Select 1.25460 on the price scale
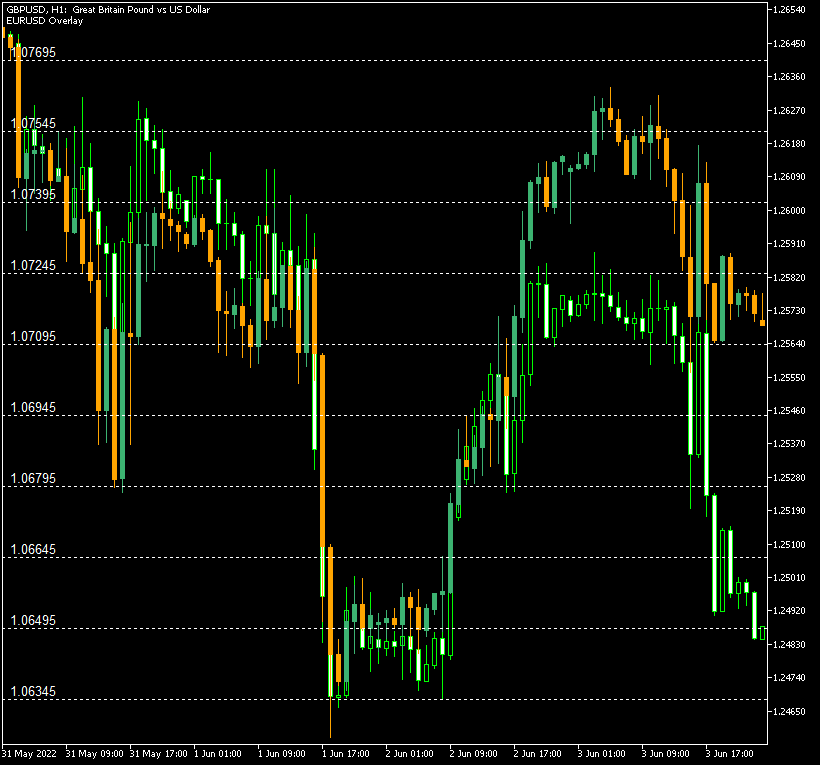 coord(791,411)
